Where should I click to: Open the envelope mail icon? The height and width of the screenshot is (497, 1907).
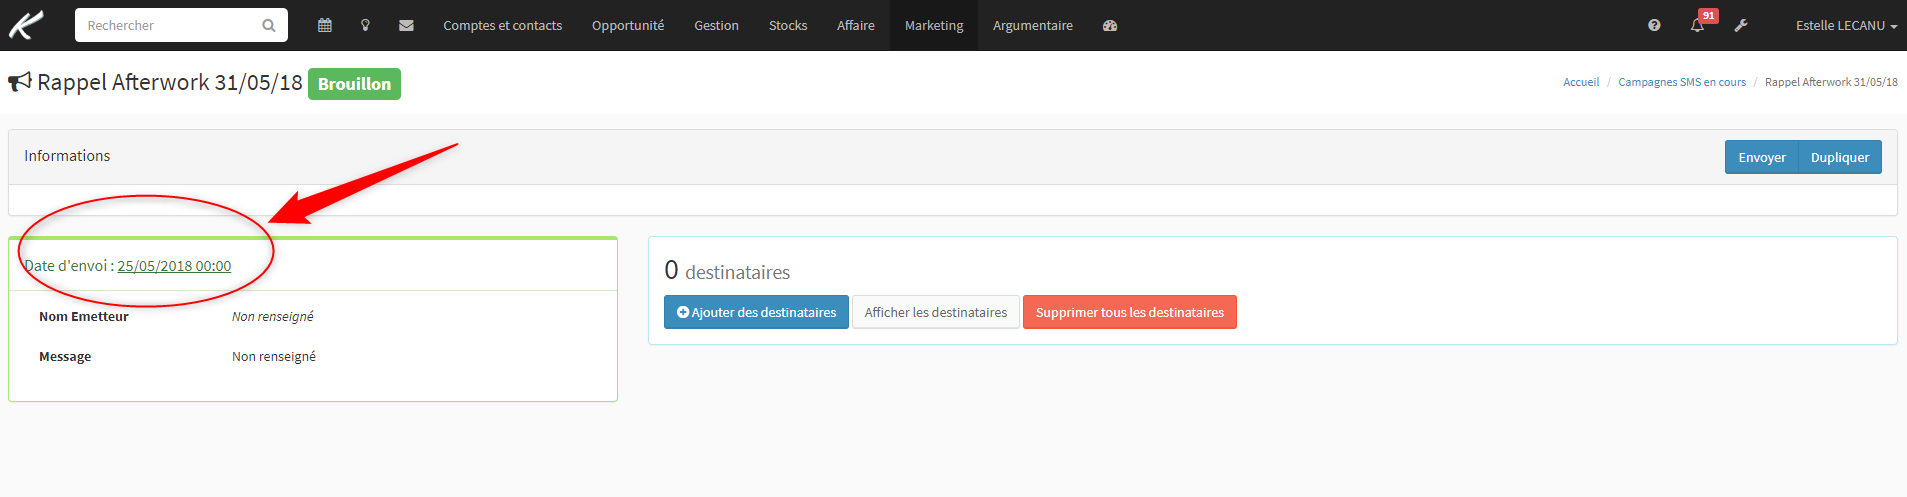pos(406,25)
